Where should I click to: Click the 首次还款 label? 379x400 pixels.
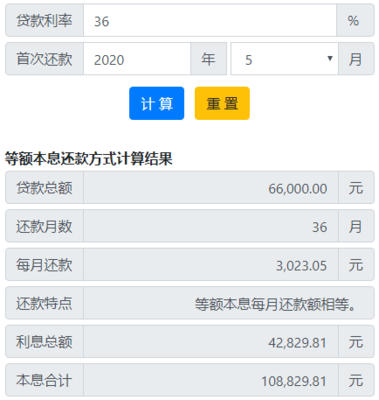(44, 59)
